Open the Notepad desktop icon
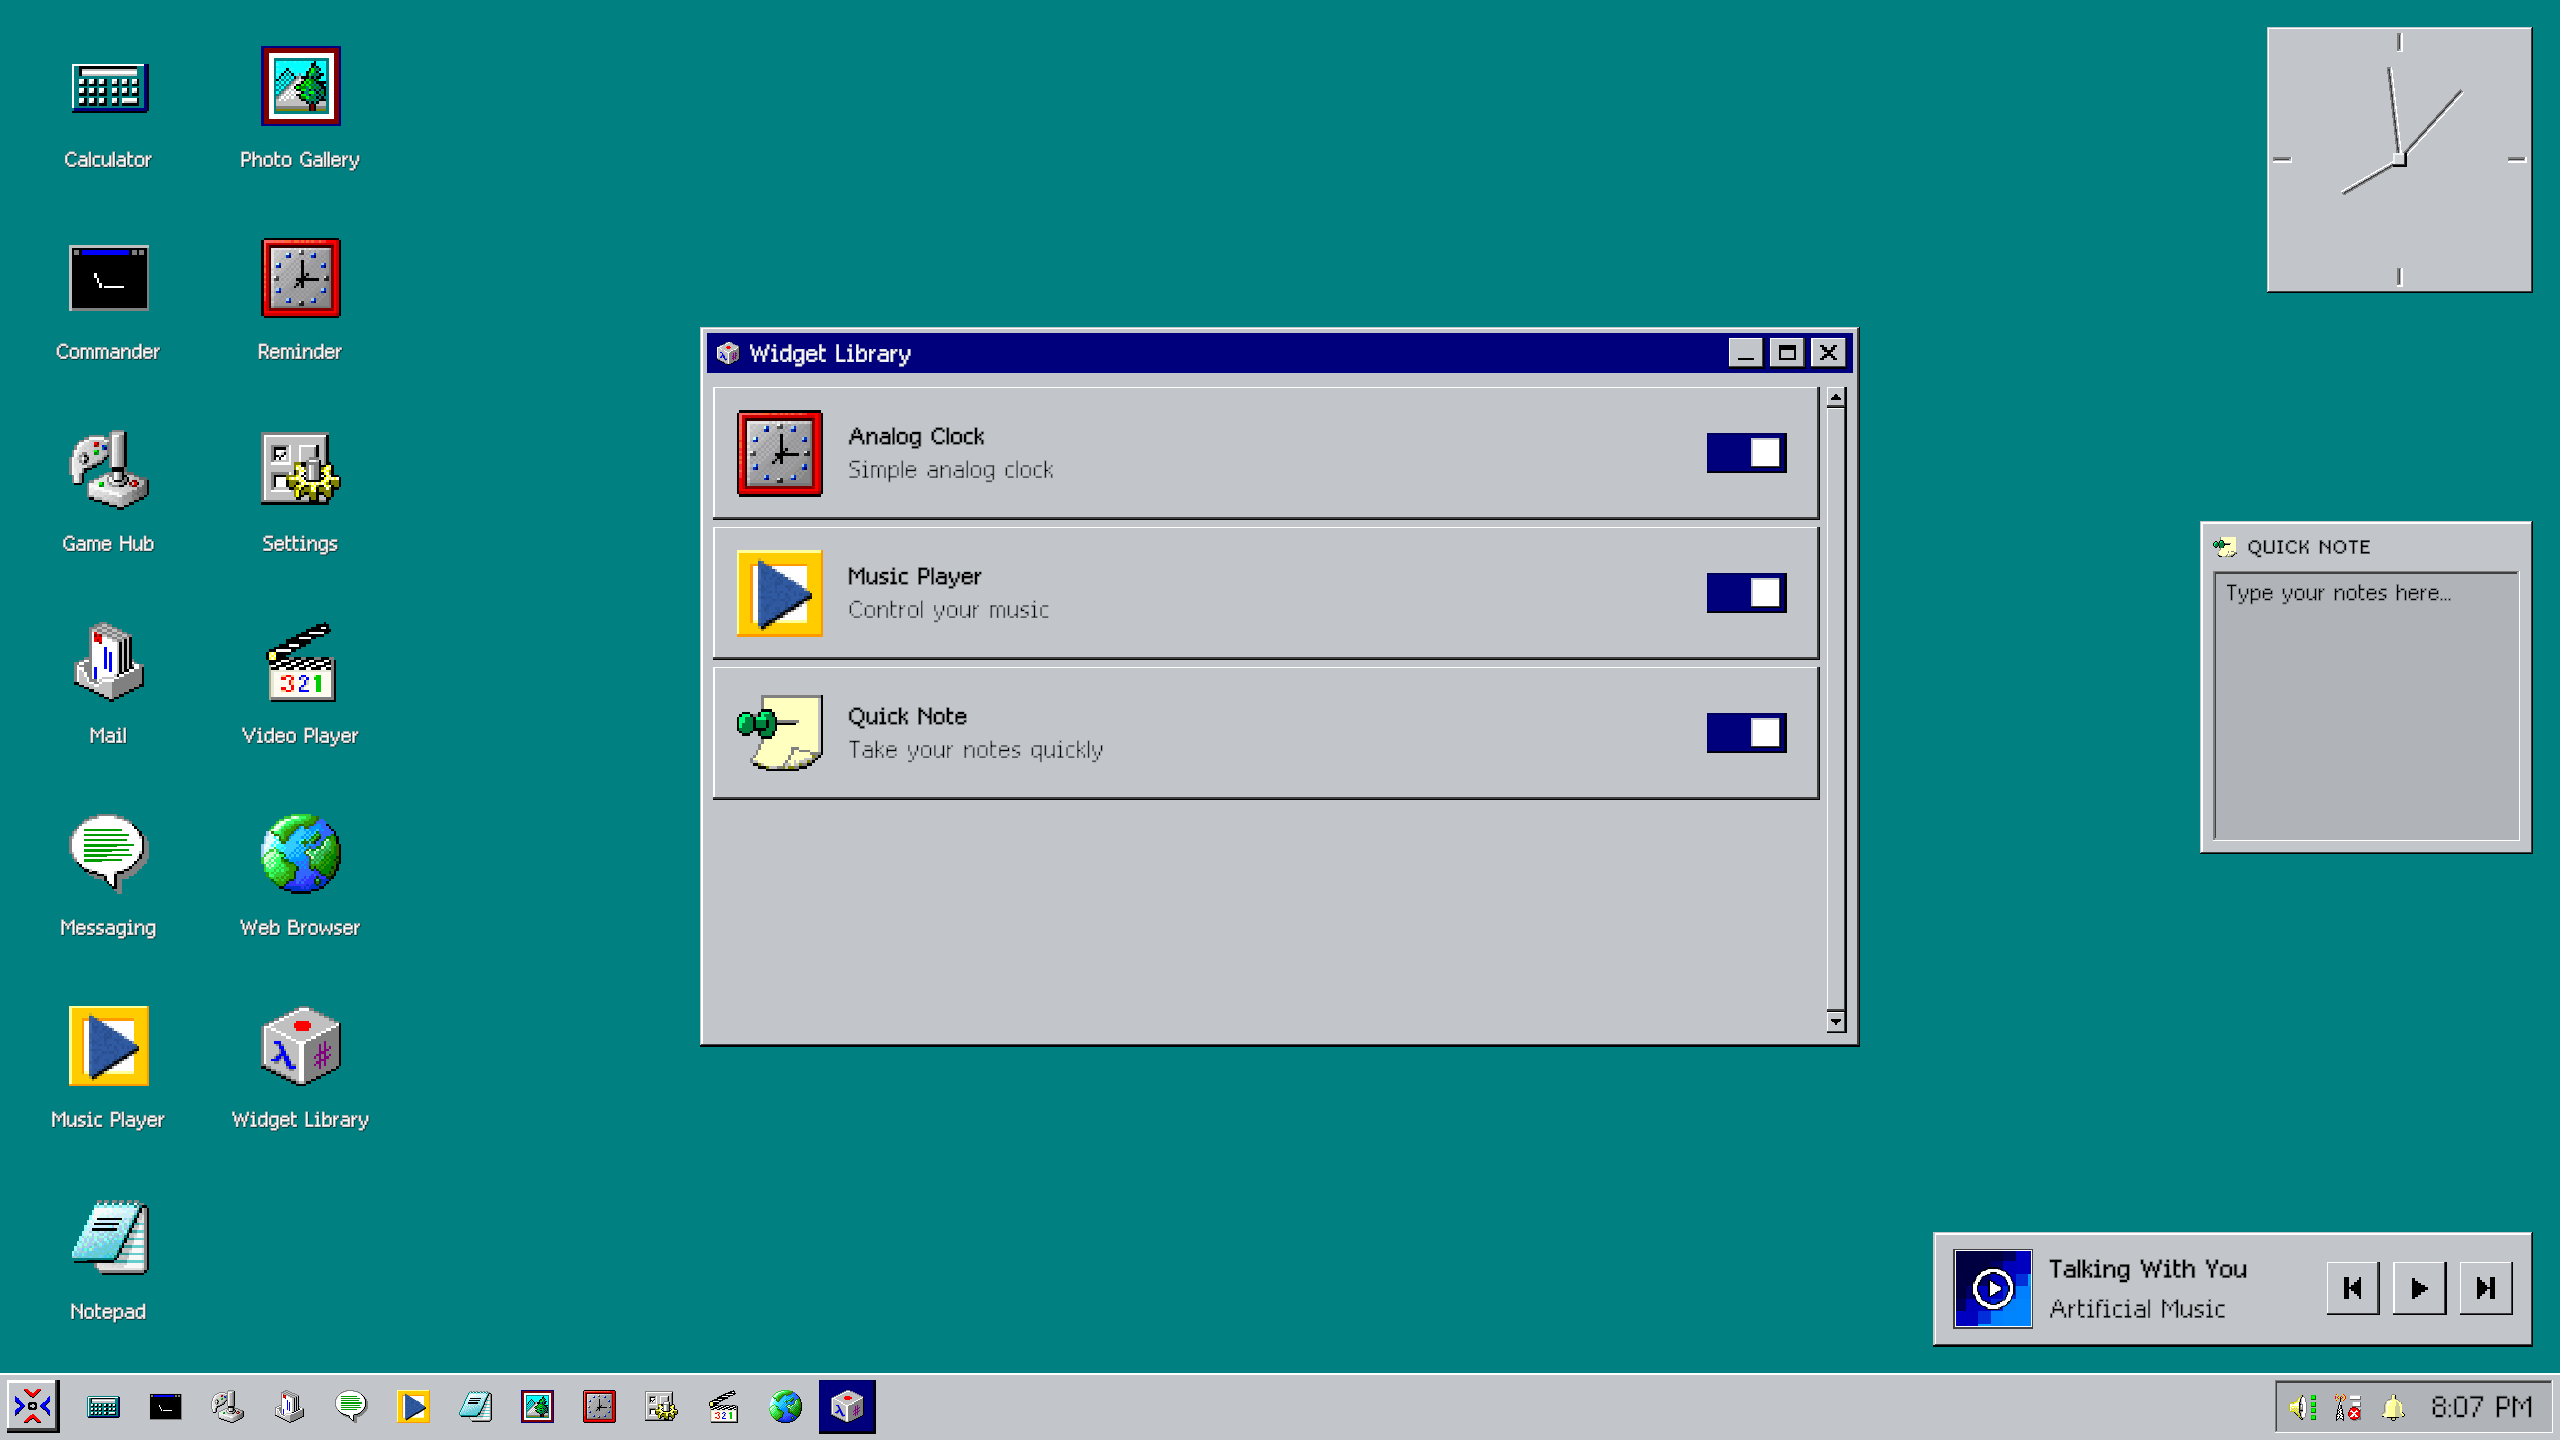 pyautogui.click(x=108, y=1240)
